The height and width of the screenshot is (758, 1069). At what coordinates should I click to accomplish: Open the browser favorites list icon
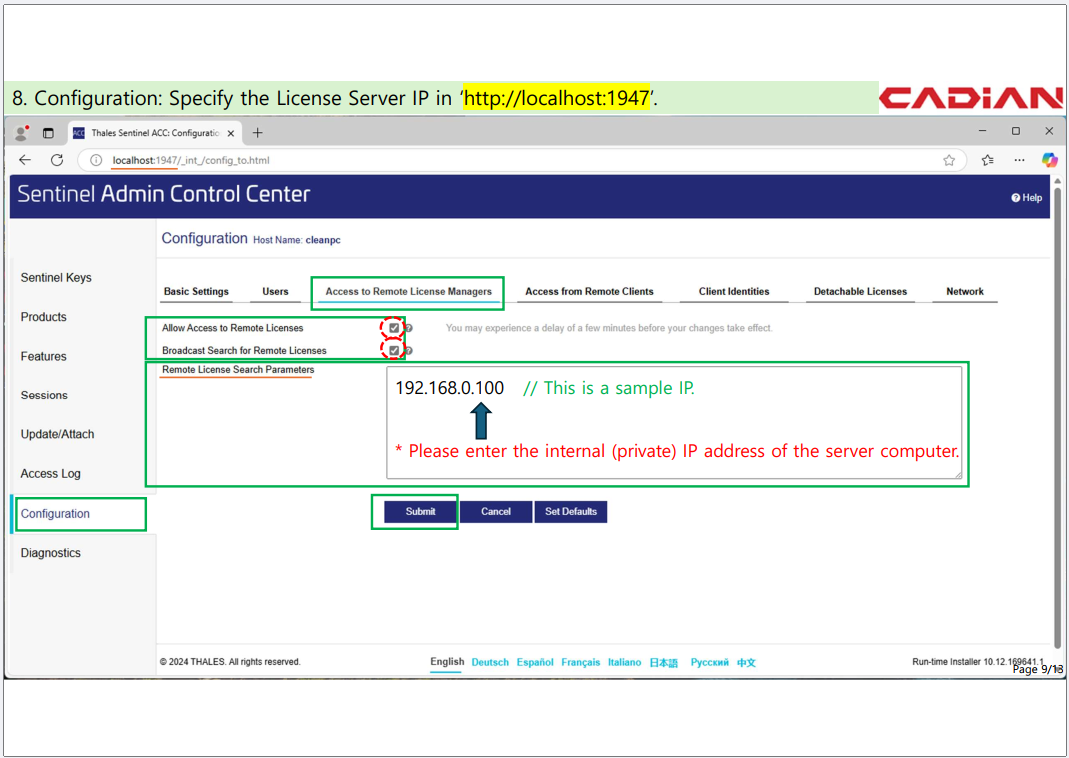tap(988, 160)
